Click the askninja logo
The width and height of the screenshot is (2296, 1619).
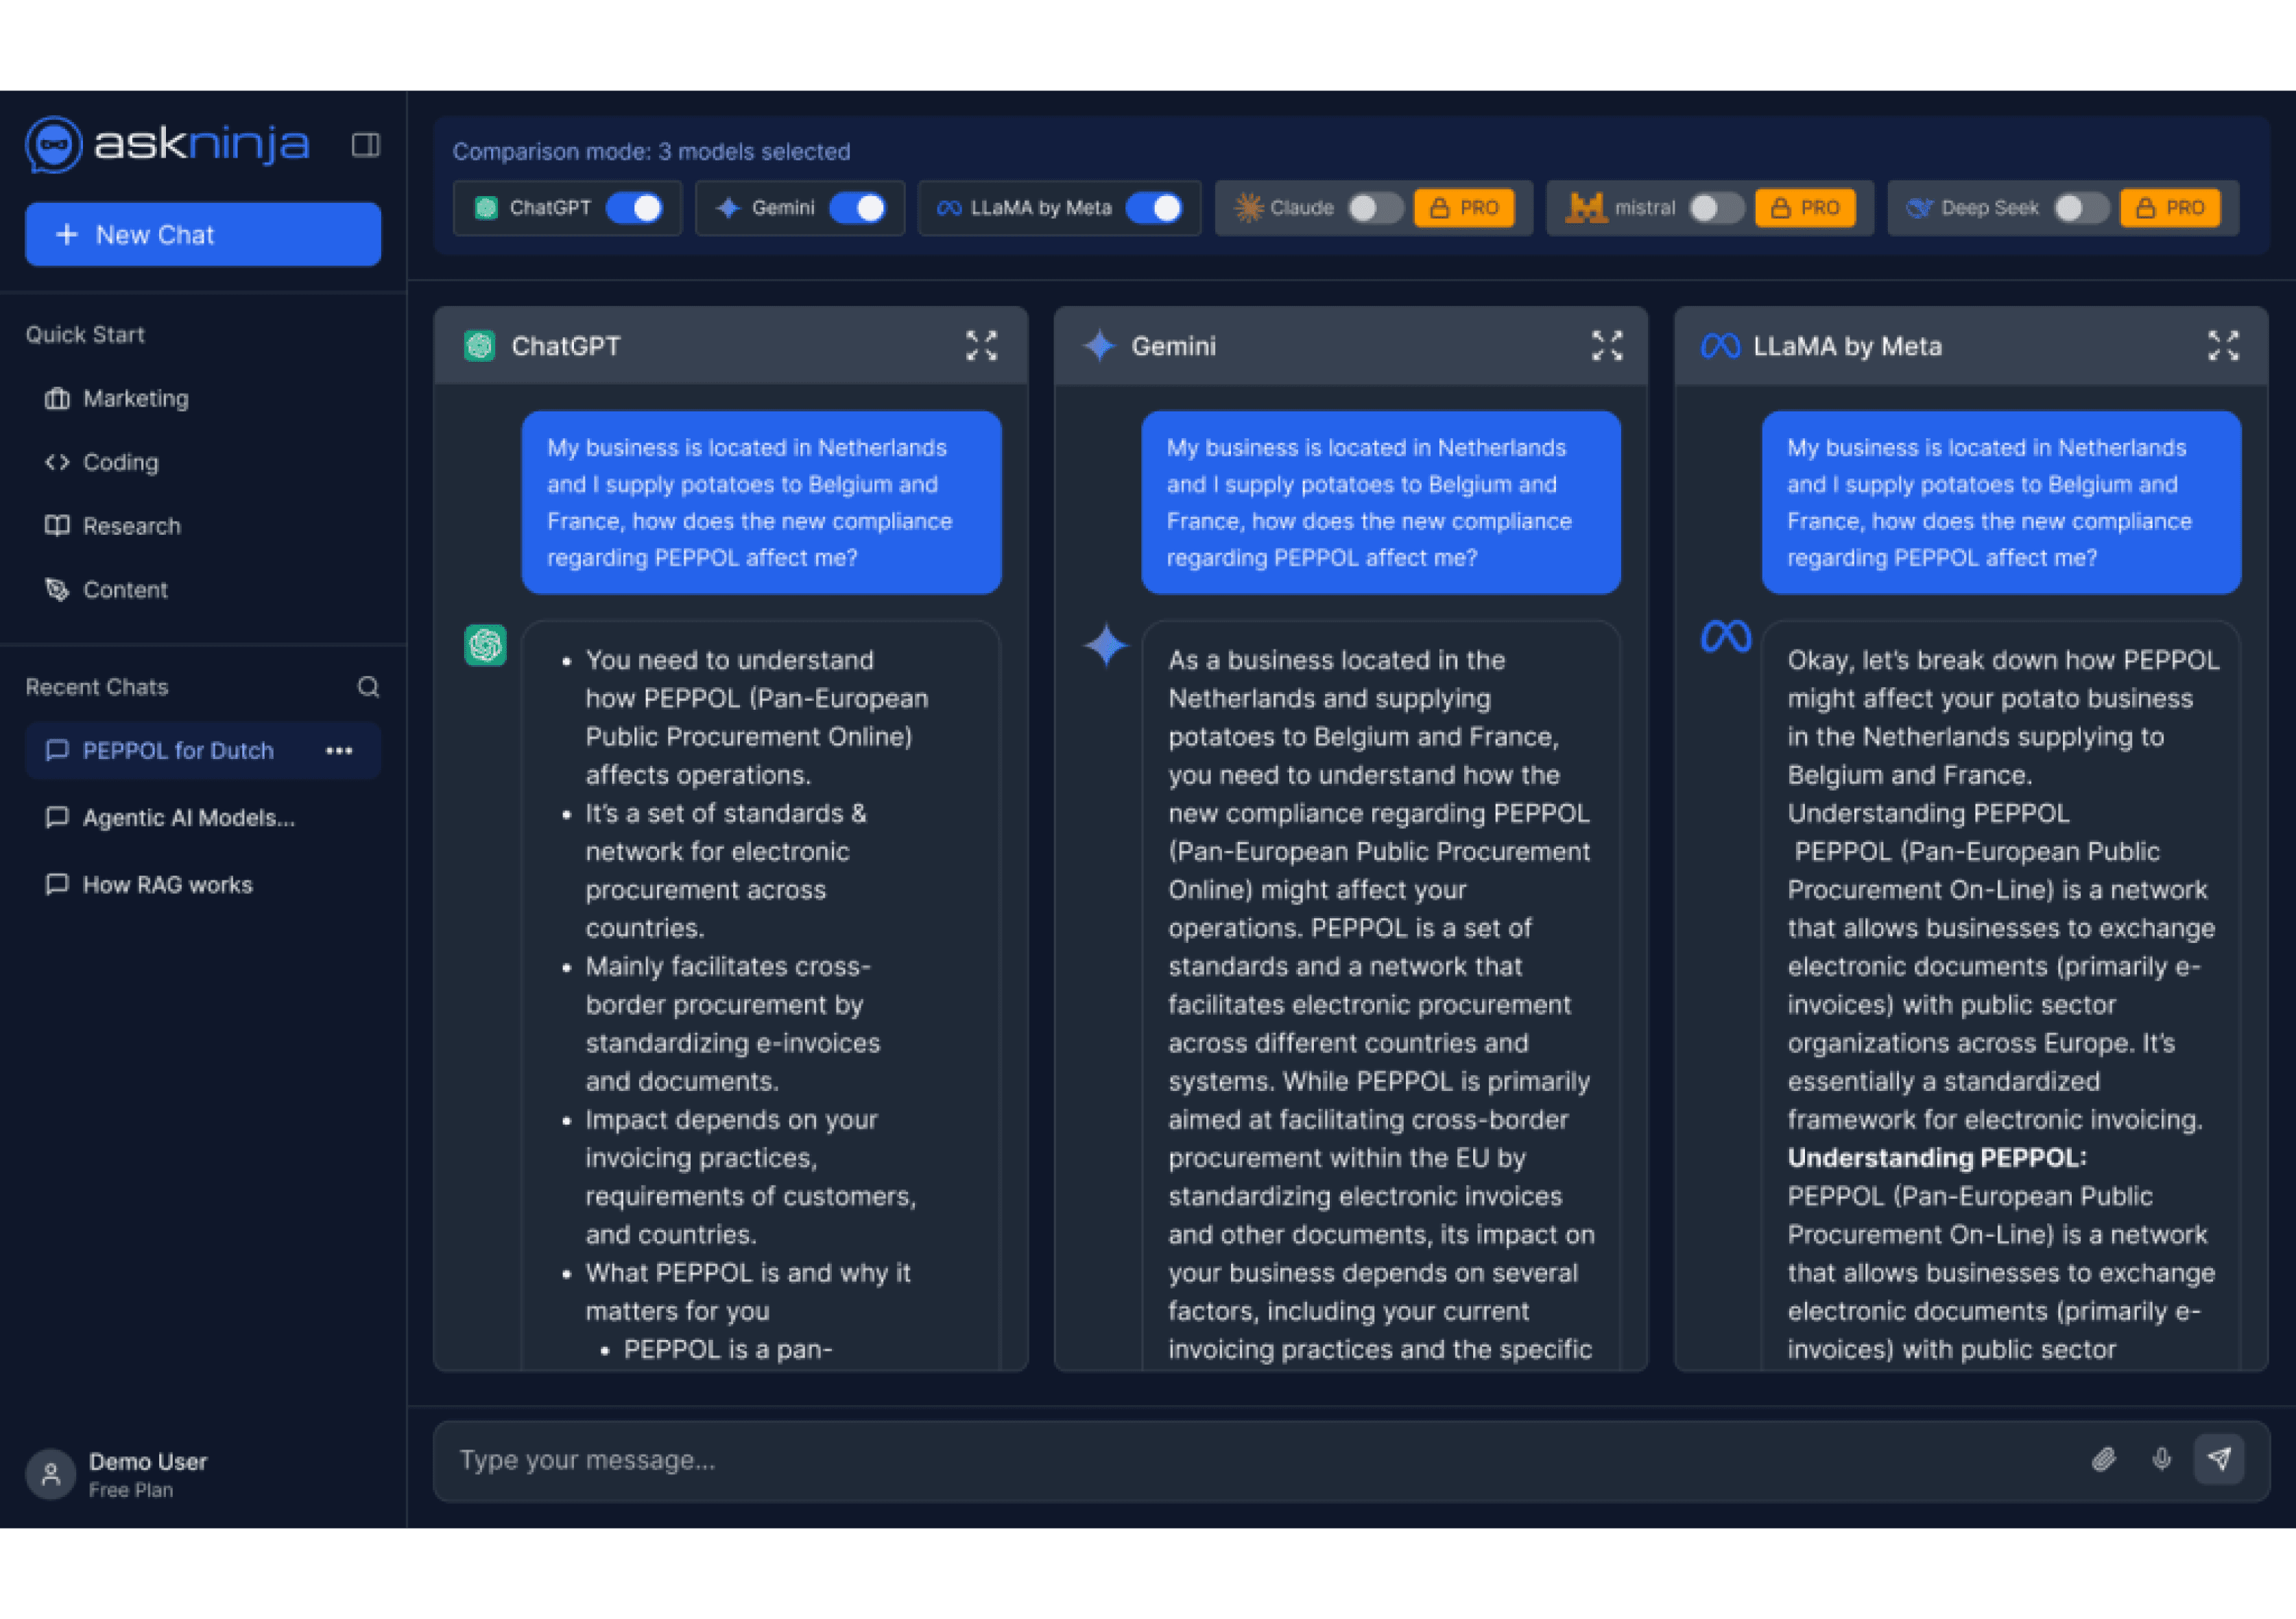point(167,144)
